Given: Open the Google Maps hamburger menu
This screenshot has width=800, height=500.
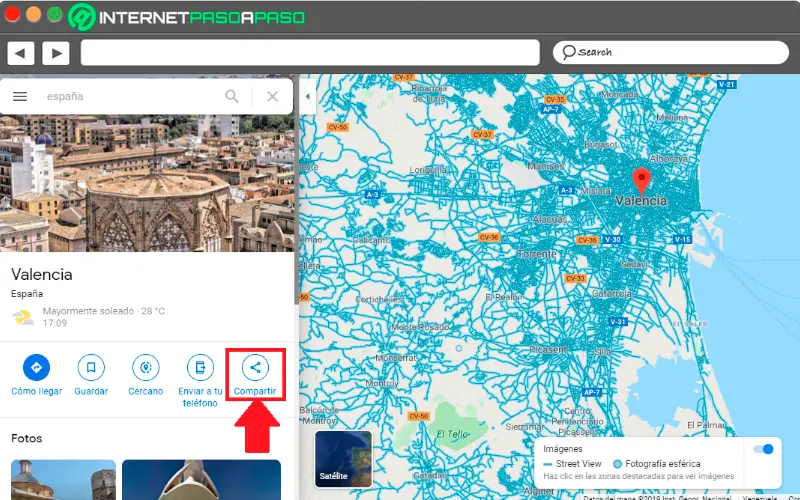Looking at the screenshot, I should pos(20,96).
